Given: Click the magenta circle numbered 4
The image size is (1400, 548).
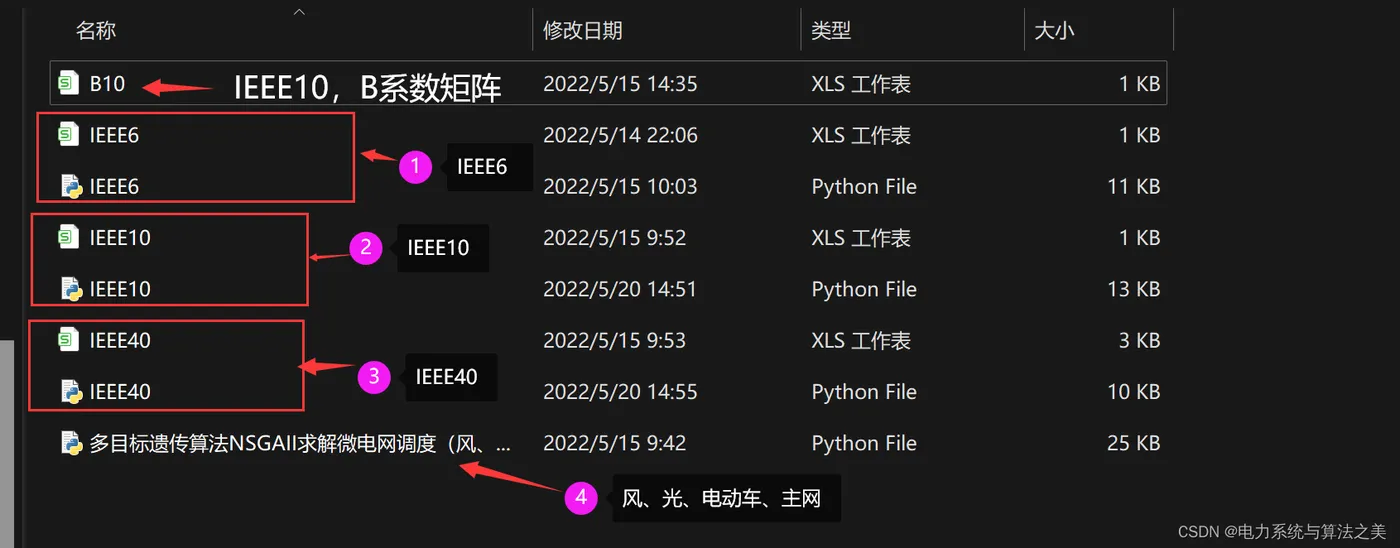Looking at the screenshot, I should (581, 497).
